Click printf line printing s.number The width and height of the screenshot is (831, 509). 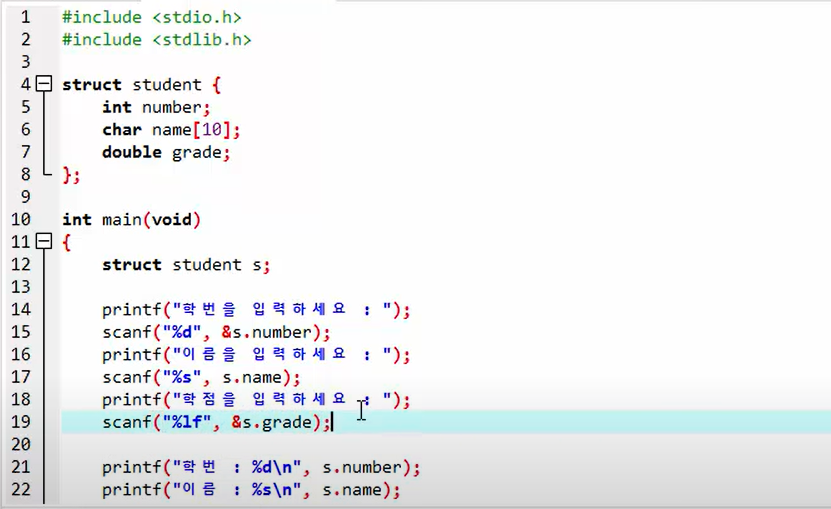click(x=261, y=468)
